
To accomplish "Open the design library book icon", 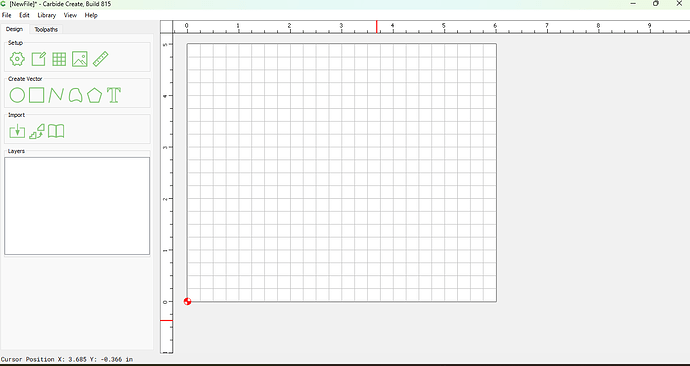I will point(56,131).
